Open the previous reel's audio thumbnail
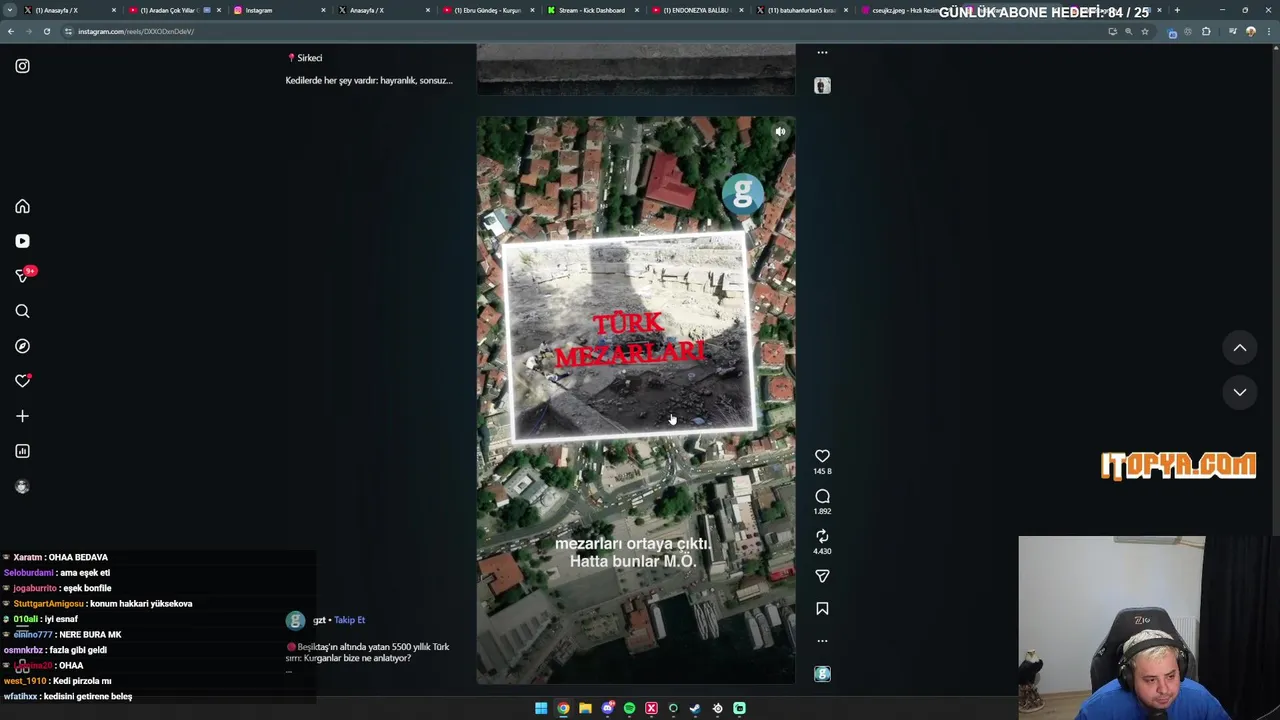The height and width of the screenshot is (720, 1280). (x=822, y=86)
